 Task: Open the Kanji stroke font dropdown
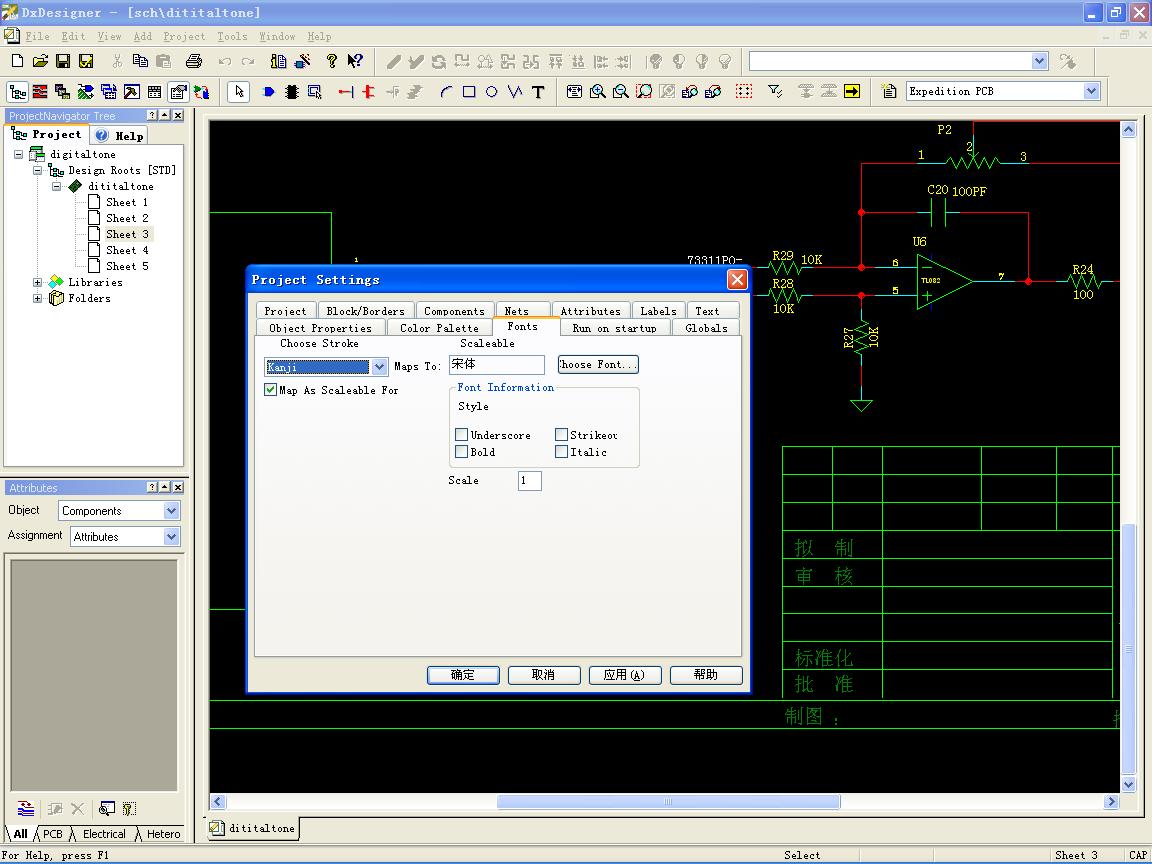click(379, 367)
